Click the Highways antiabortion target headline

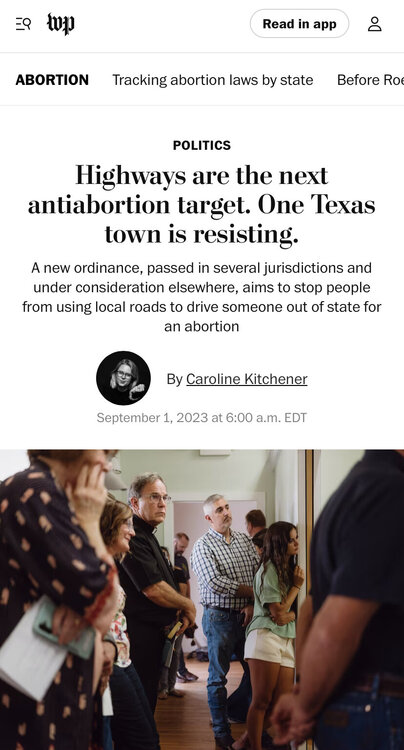[202, 204]
